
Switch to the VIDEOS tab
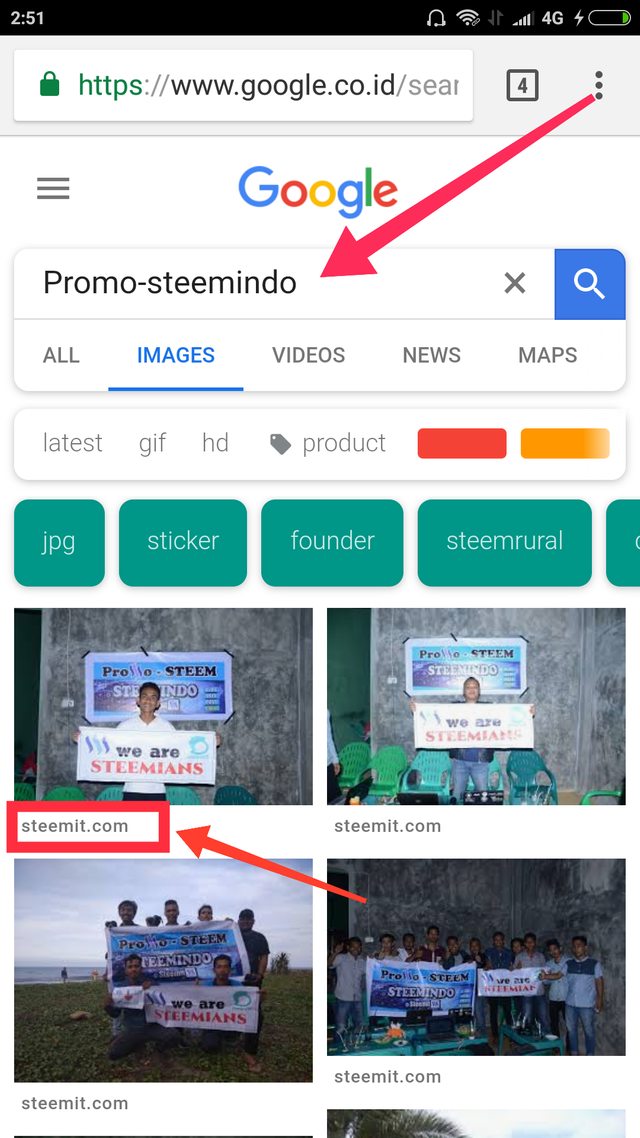coord(308,355)
